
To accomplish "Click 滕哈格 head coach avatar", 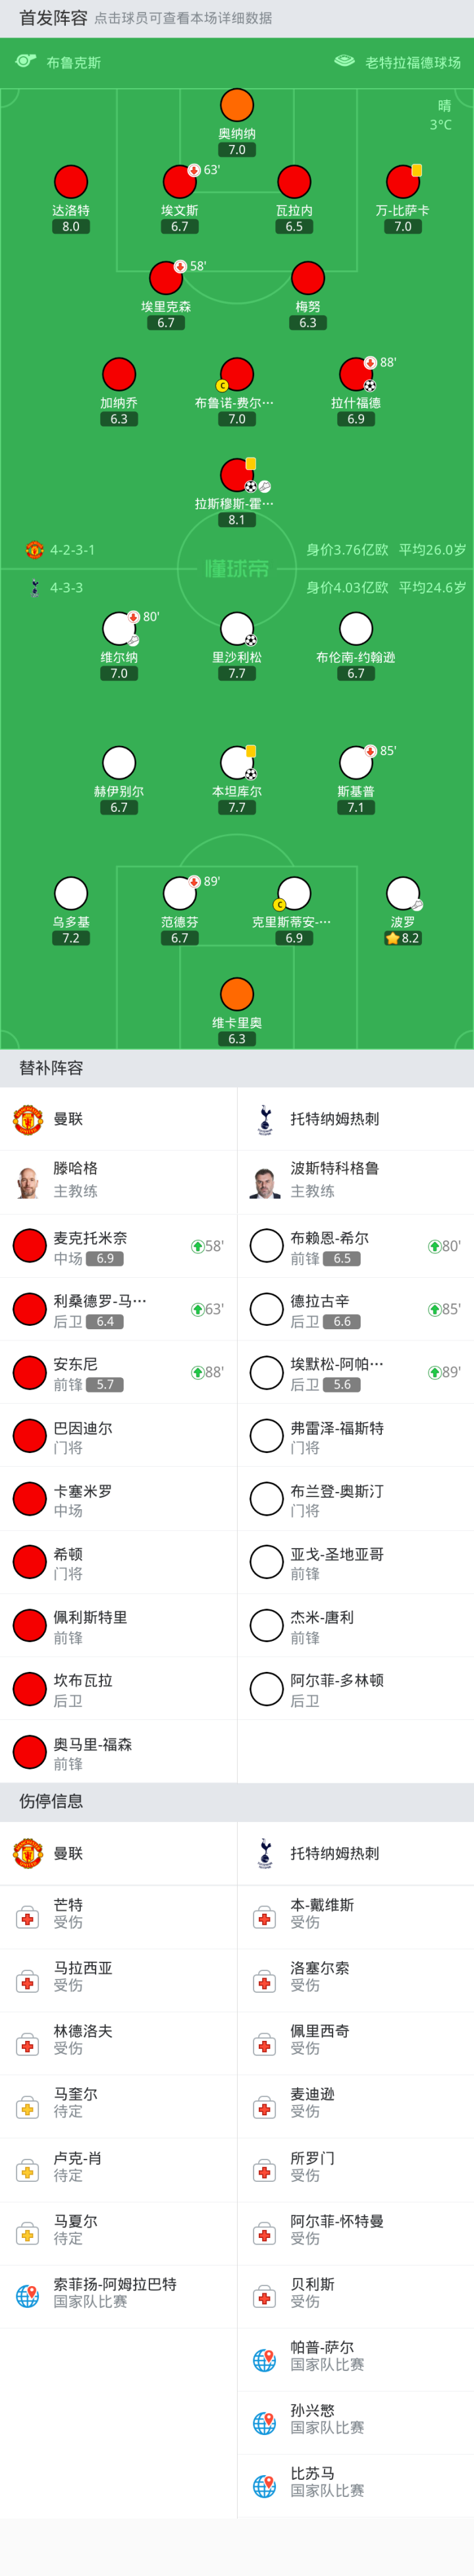I will (28, 1180).
